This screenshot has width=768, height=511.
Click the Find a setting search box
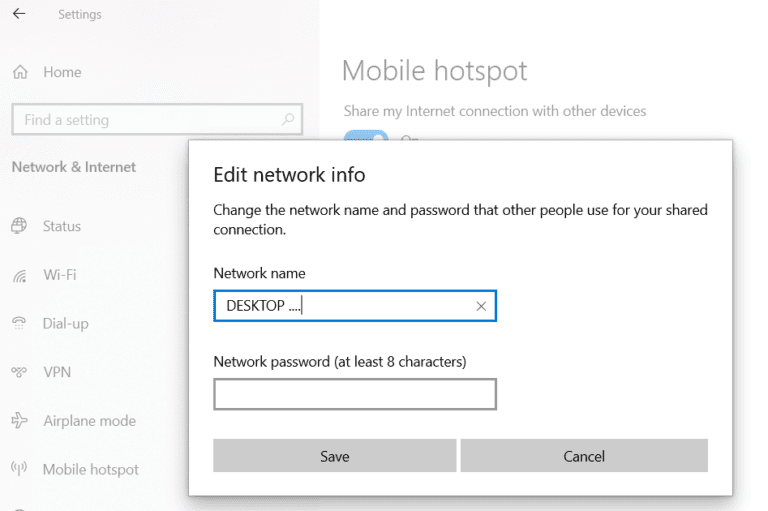[x=157, y=119]
